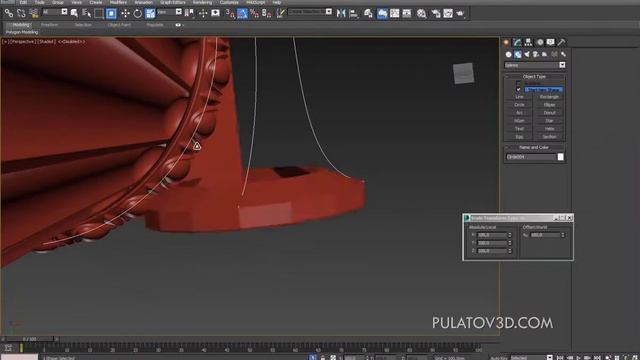Open the Manage Layers dialog
The image size is (640, 360).
[x=368, y=13]
